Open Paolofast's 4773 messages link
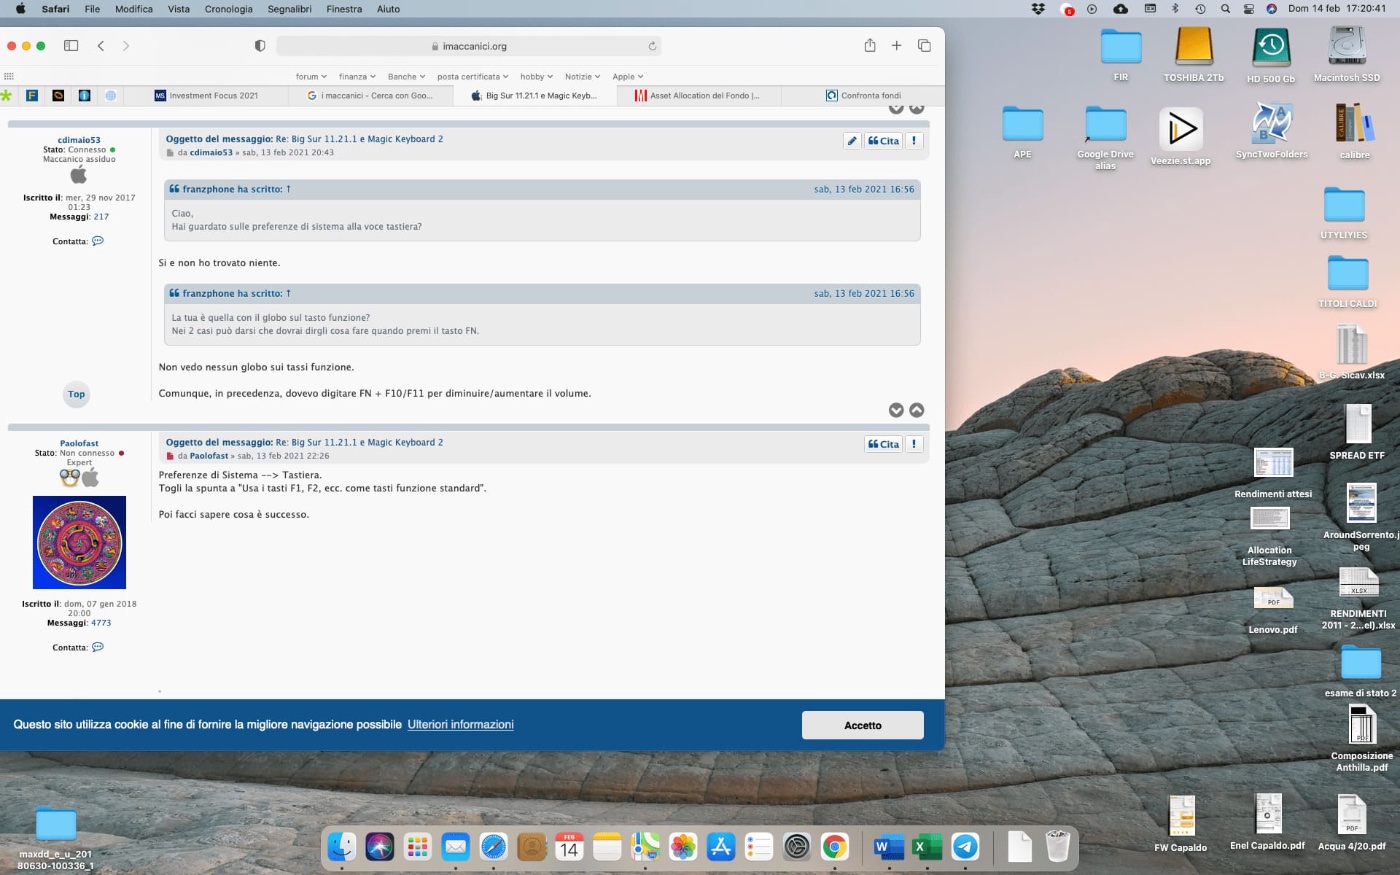 [101, 623]
